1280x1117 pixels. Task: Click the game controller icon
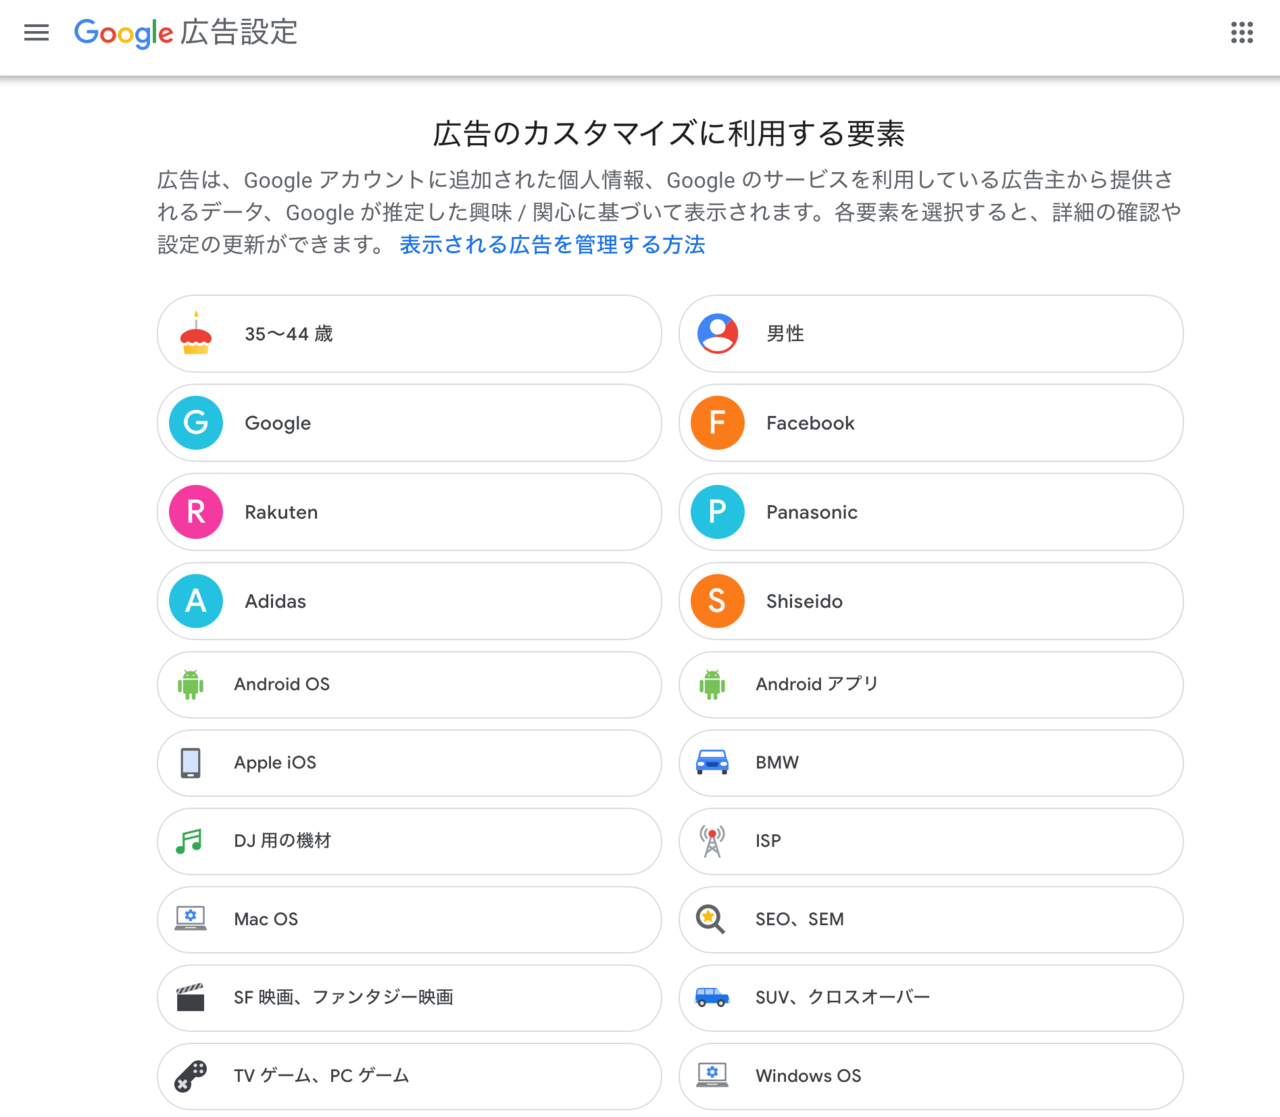point(191,1076)
